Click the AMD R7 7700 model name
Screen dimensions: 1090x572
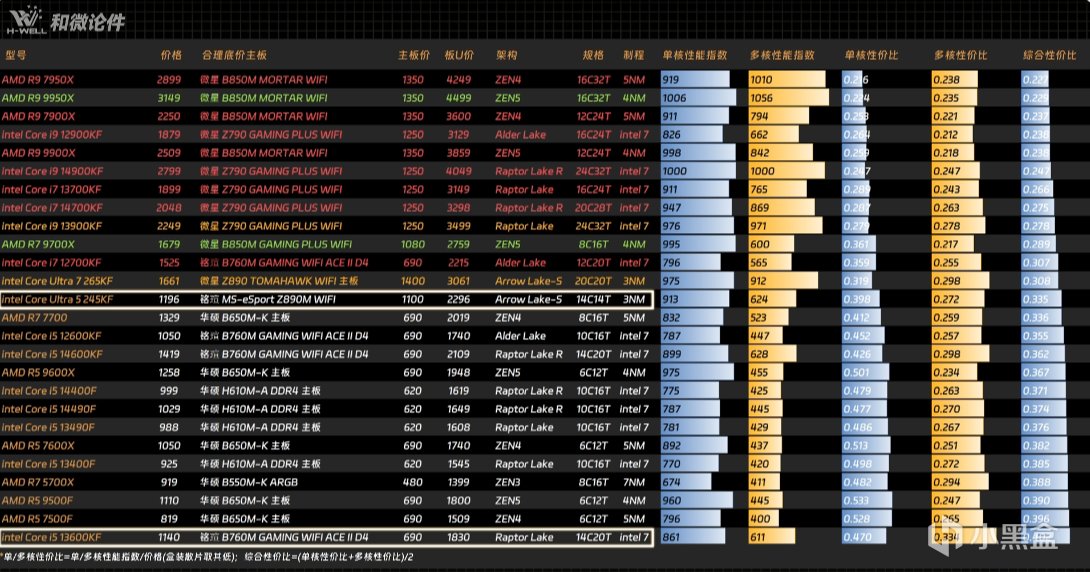pos(35,318)
